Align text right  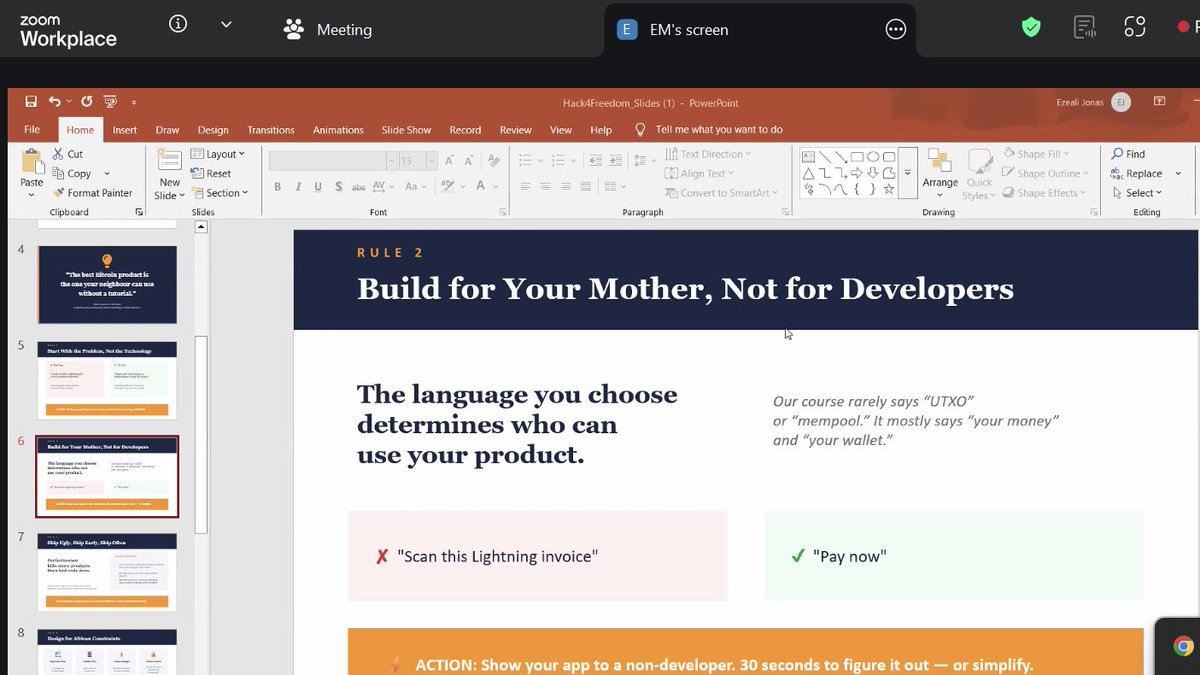(566, 187)
